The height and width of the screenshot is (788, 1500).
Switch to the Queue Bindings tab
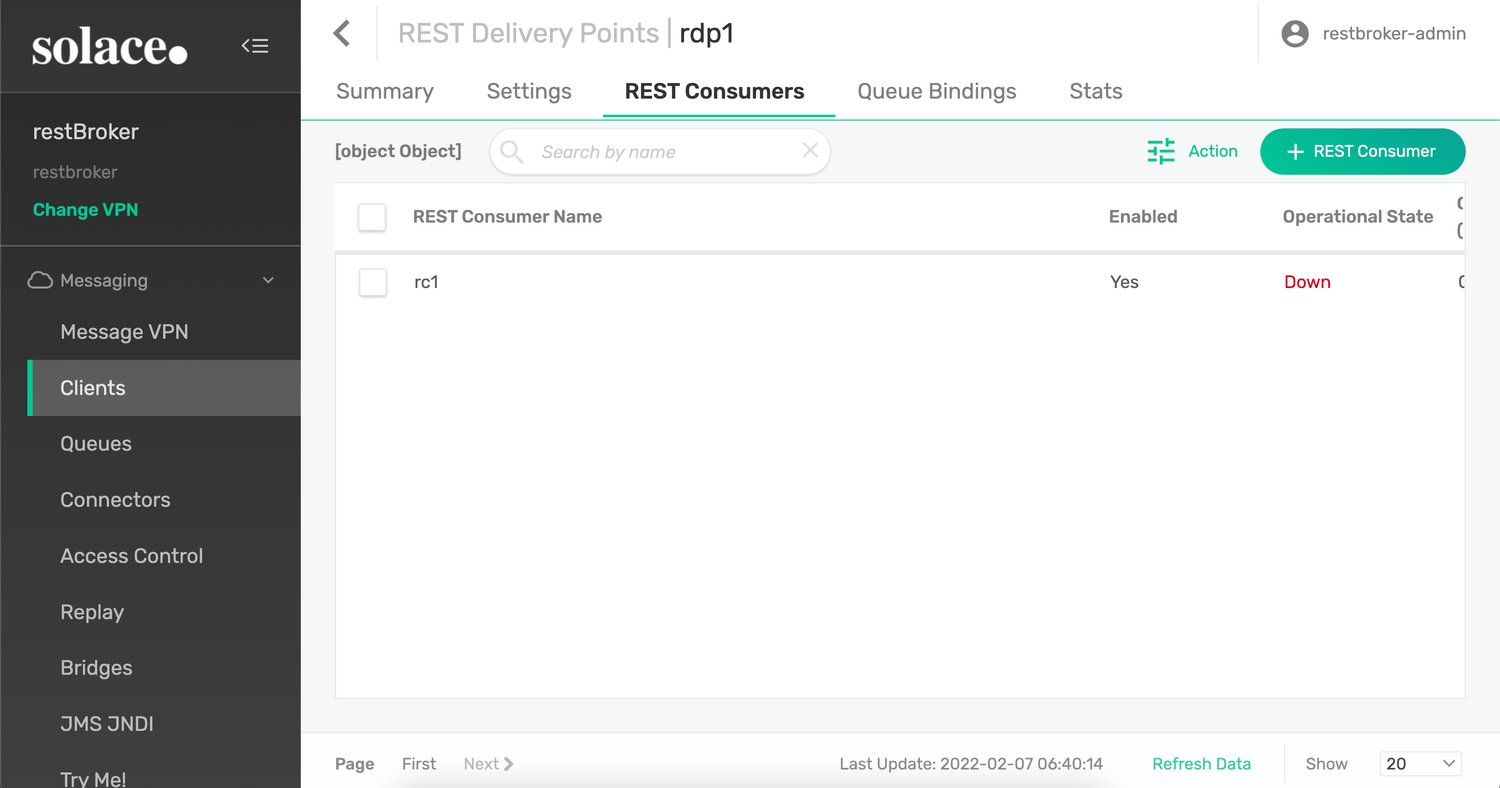(x=936, y=91)
